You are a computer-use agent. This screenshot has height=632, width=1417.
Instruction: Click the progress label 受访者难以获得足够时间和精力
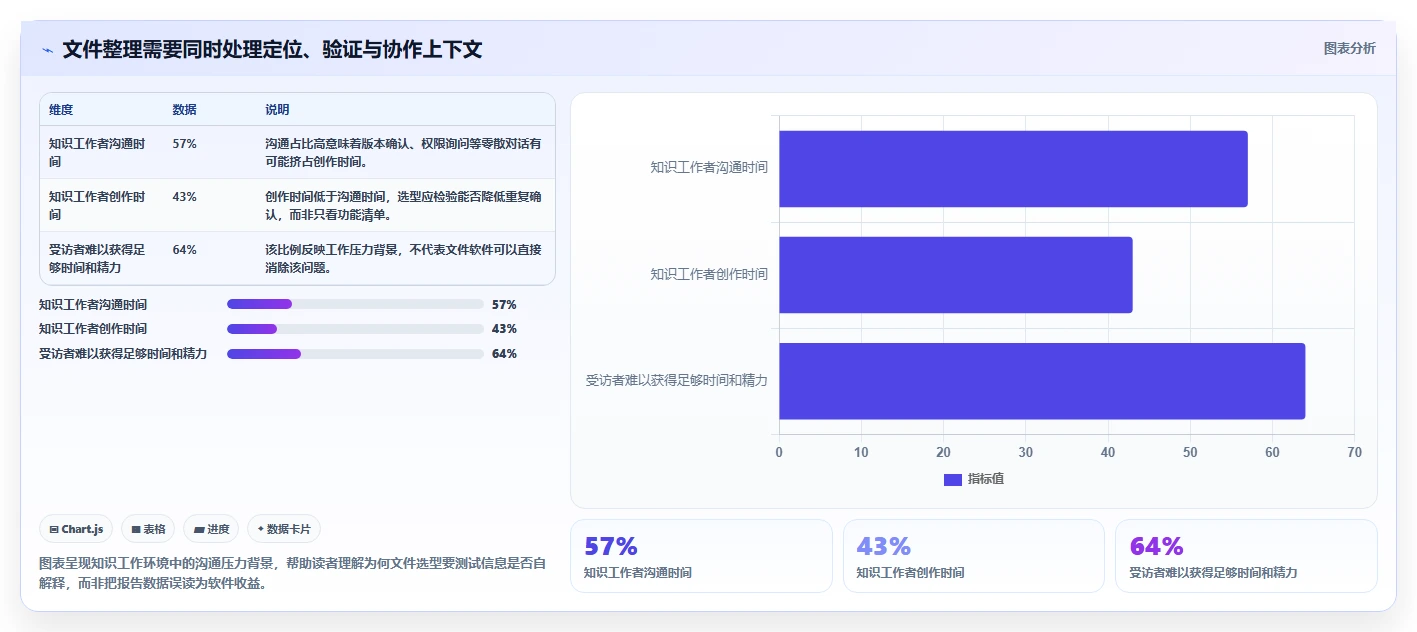(x=123, y=354)
